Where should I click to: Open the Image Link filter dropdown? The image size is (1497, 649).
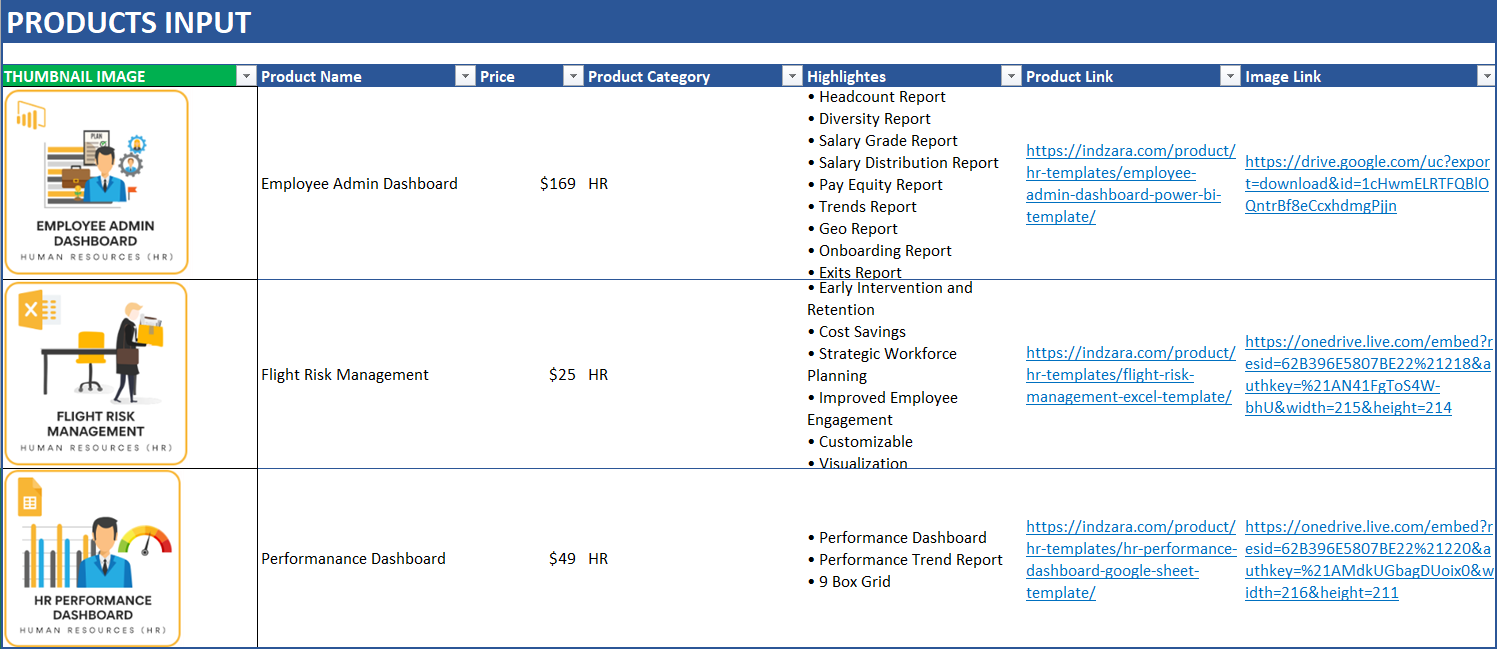click(x=1485, y=75)
